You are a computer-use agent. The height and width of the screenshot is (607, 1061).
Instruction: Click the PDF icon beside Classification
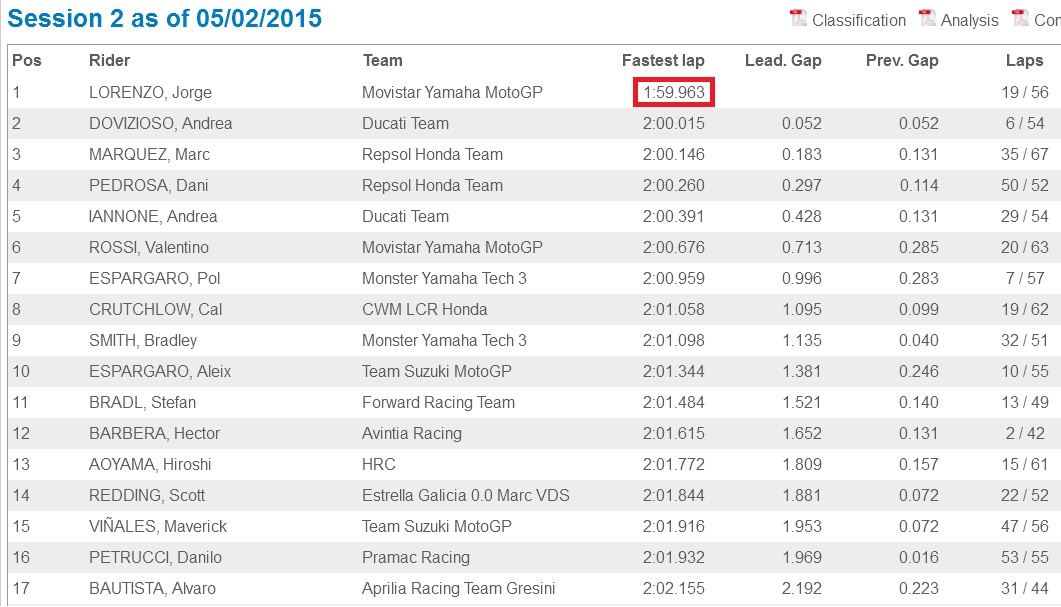click(x=798, y=18)
